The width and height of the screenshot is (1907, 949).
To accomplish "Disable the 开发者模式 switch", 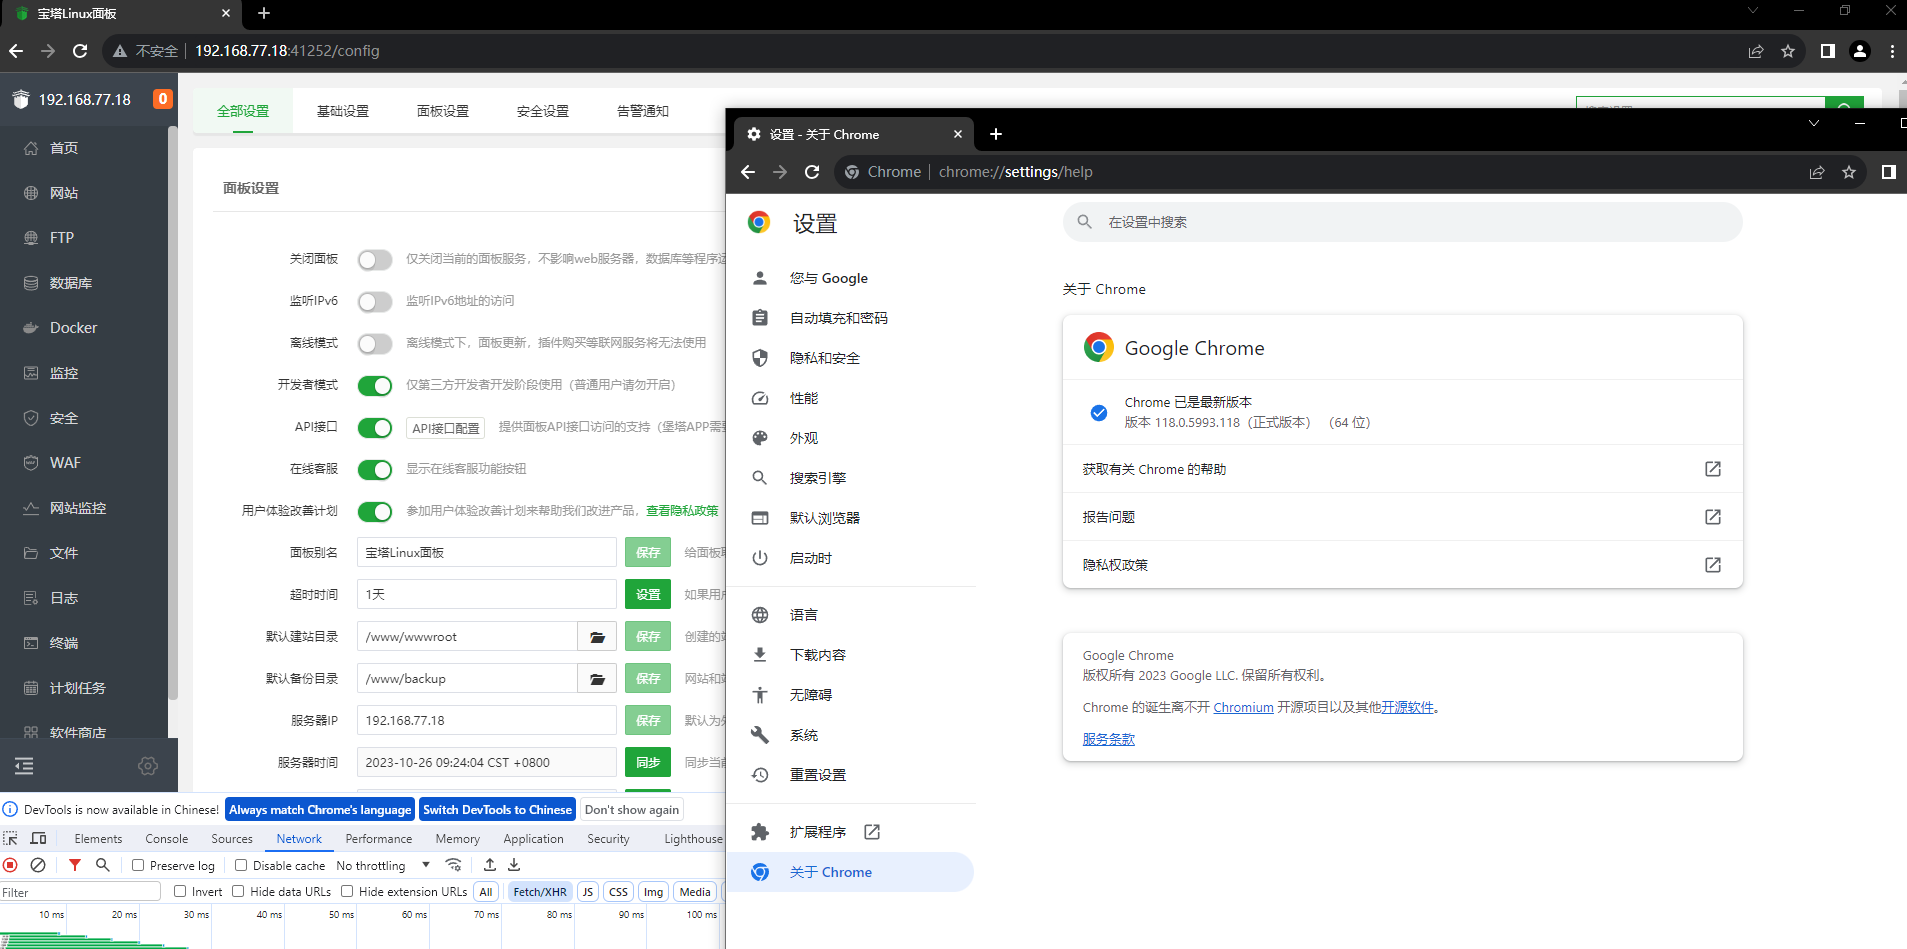I will [x=375, y=386].
